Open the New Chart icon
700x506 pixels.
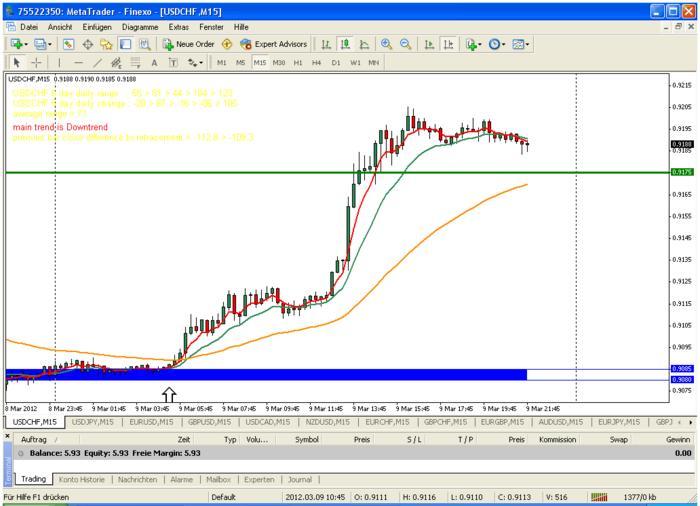pyautogui.click(x=17, y=44)
